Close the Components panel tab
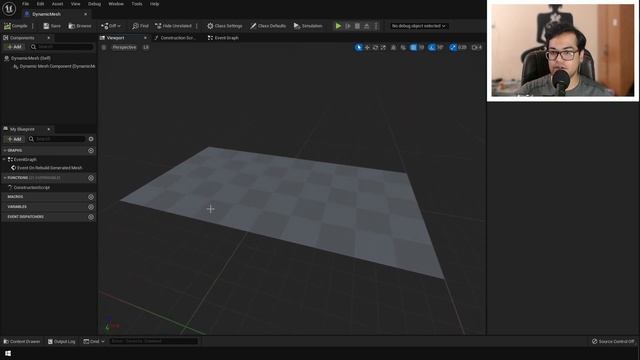This screenshot has width=640, height=360. click(49, 38)
